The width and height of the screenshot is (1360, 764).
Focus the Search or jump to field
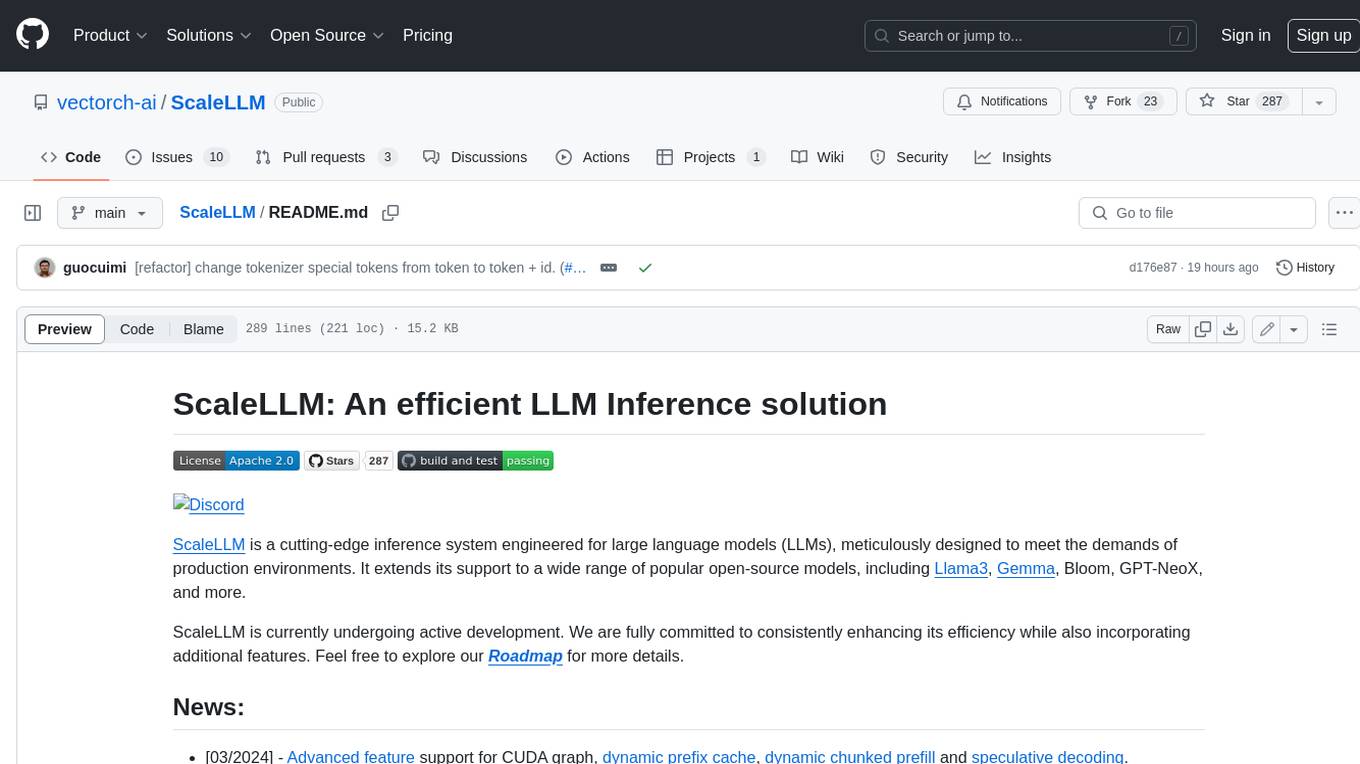click(x=1030, y=35)
